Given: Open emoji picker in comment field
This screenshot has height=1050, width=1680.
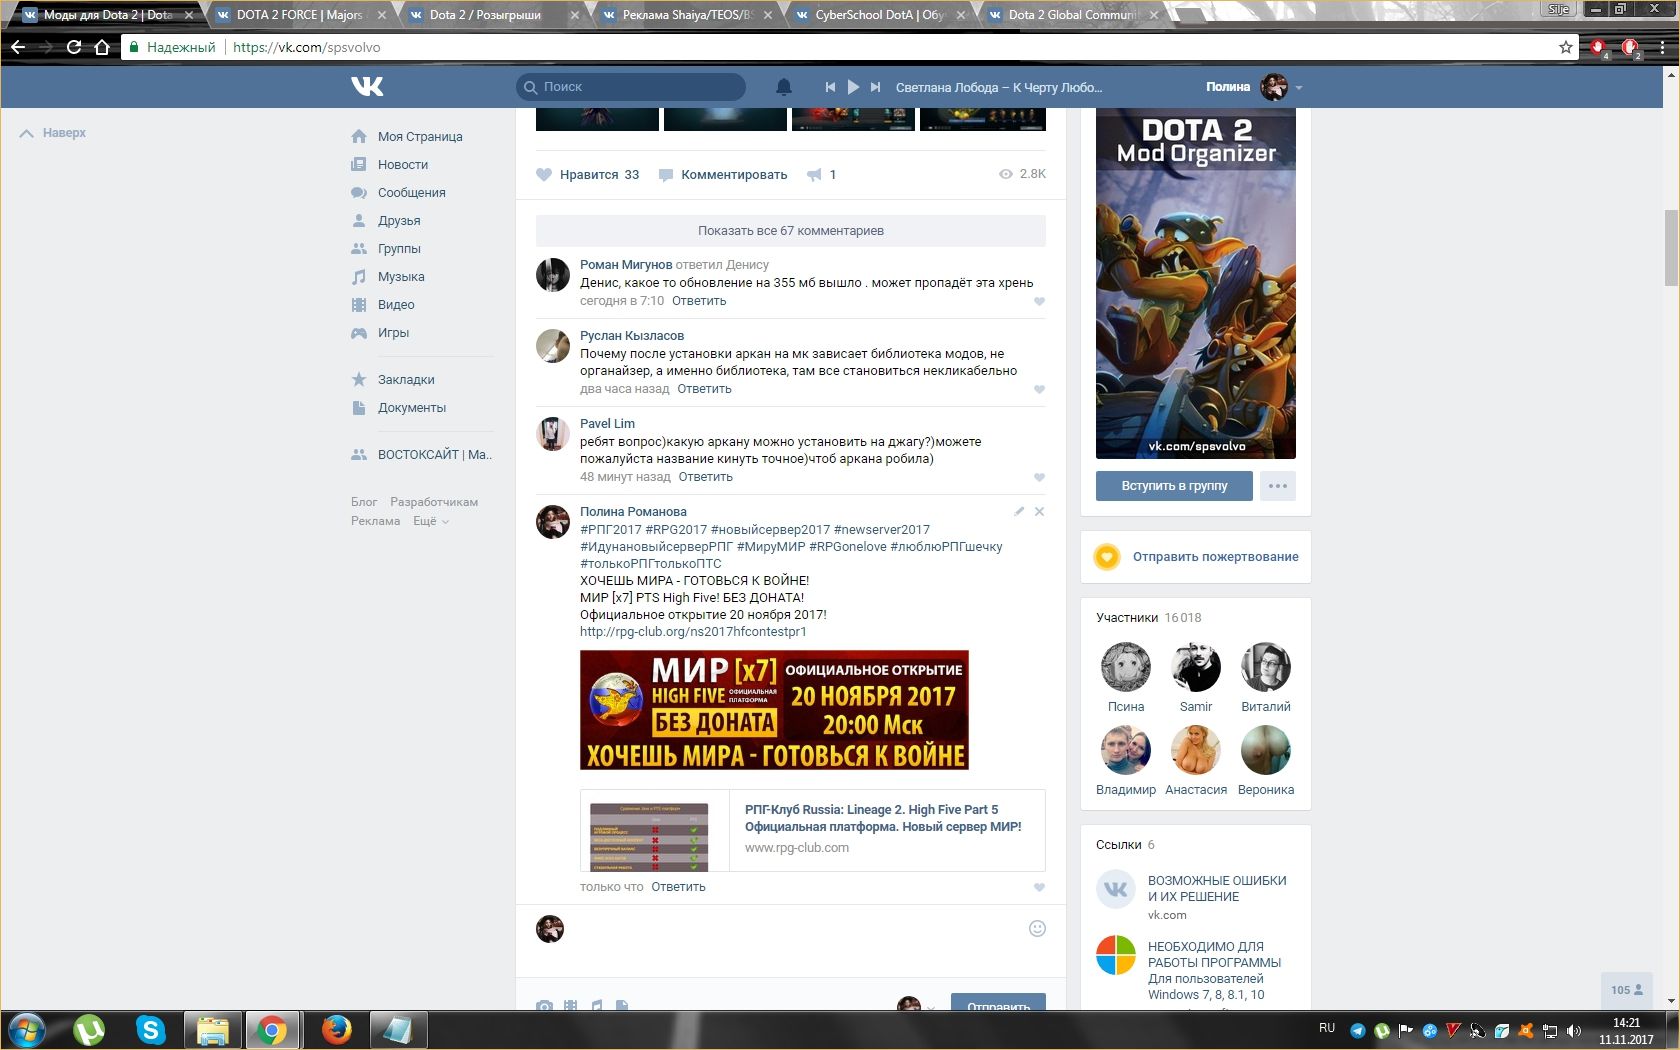Looking at the screenshot, I should (x=1037, y=928).
